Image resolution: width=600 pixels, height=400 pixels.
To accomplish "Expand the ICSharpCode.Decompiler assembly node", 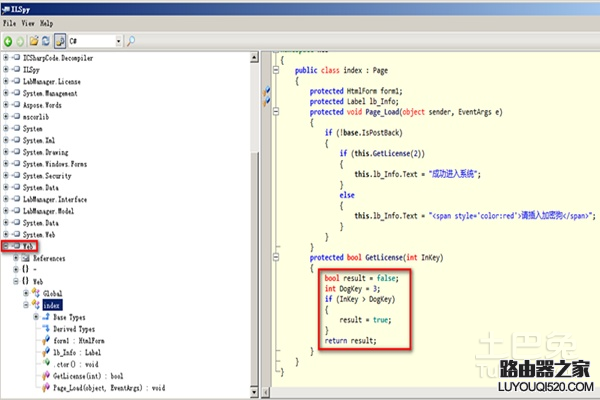I will (6, 57).
